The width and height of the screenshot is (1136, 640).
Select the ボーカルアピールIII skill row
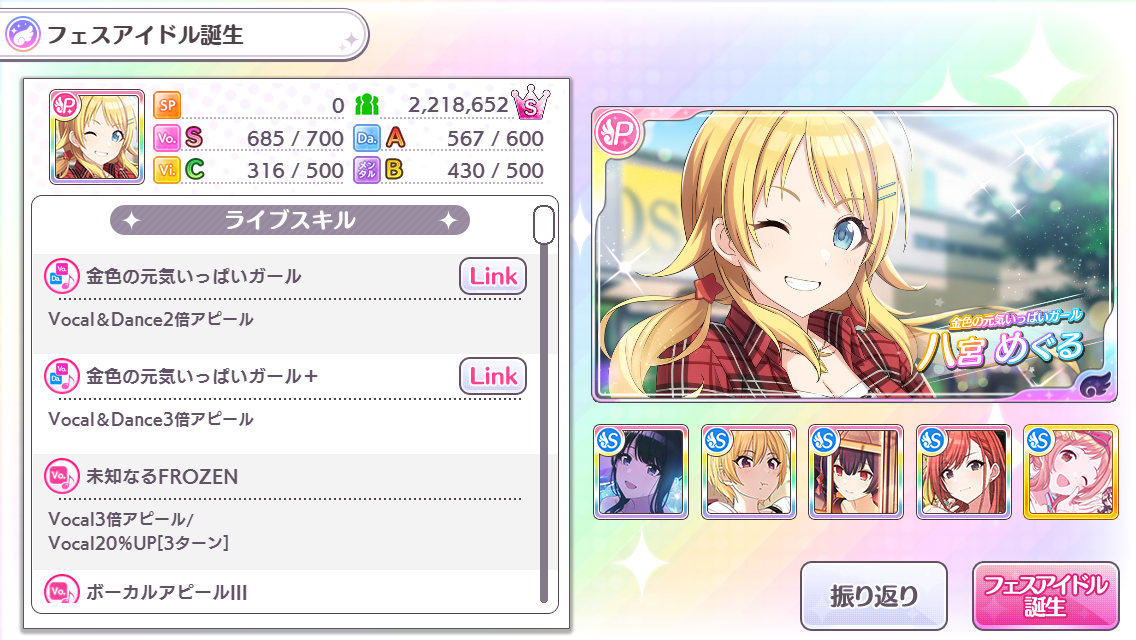pyautogui.click(x=288, y=590)
